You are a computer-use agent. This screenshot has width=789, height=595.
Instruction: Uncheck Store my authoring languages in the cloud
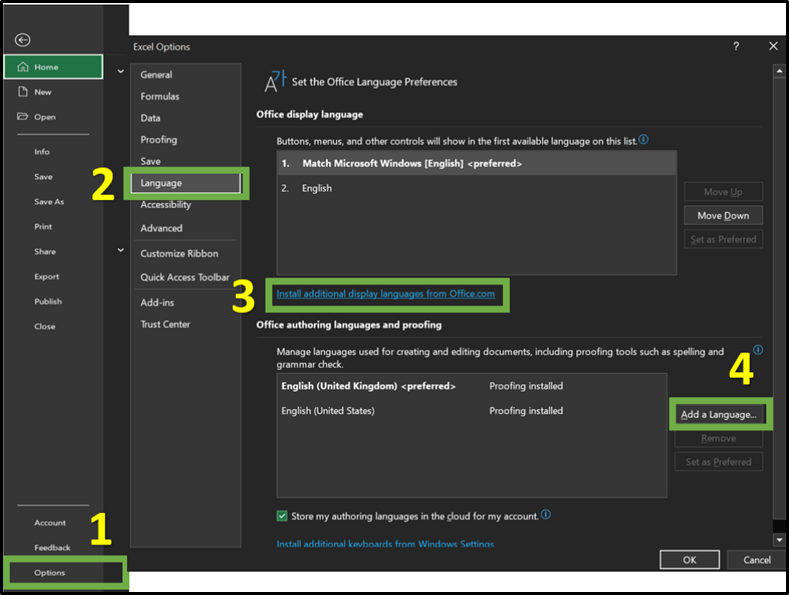282,516
